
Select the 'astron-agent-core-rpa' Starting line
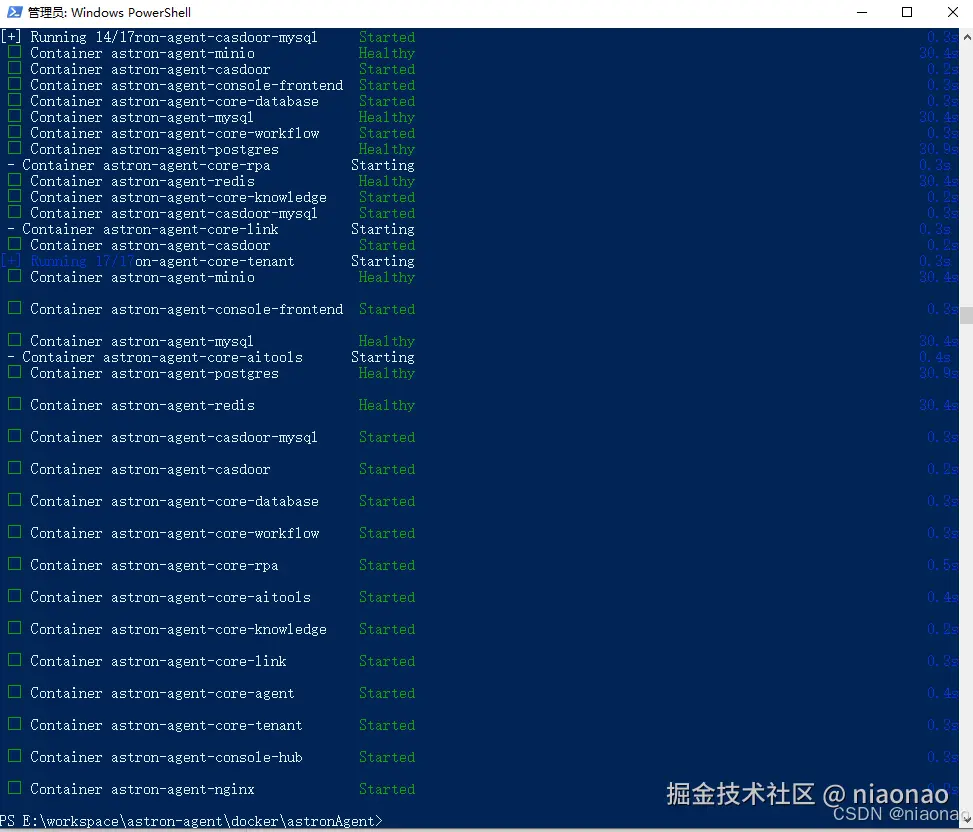210,165
